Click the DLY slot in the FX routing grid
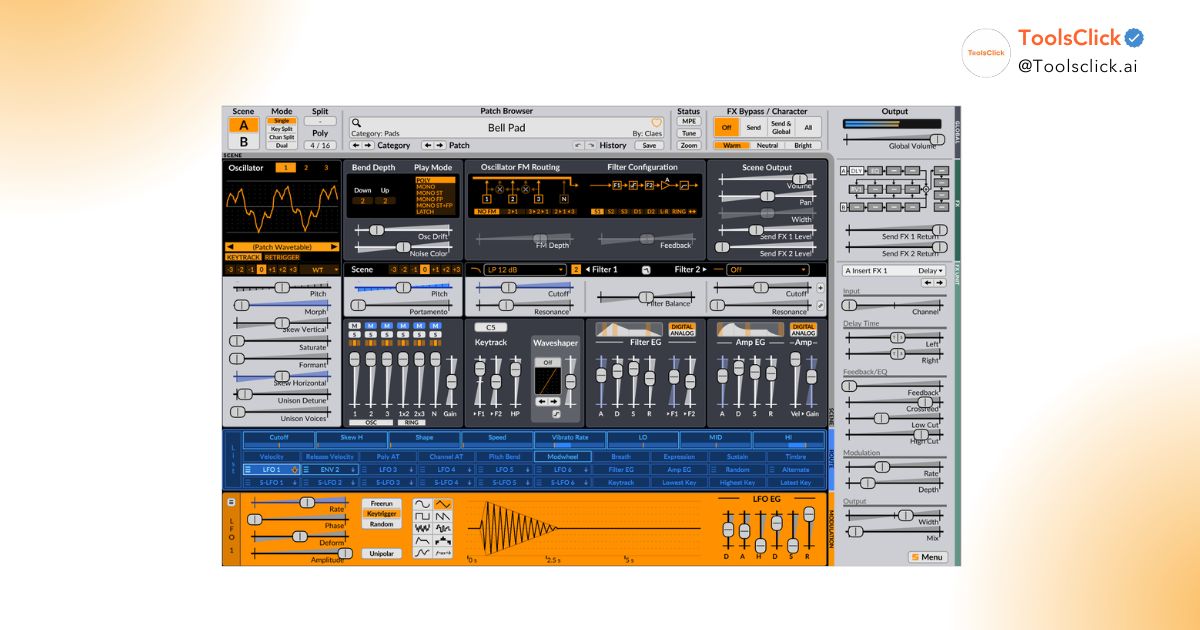The image size is (1200, 630). (857, 171)
